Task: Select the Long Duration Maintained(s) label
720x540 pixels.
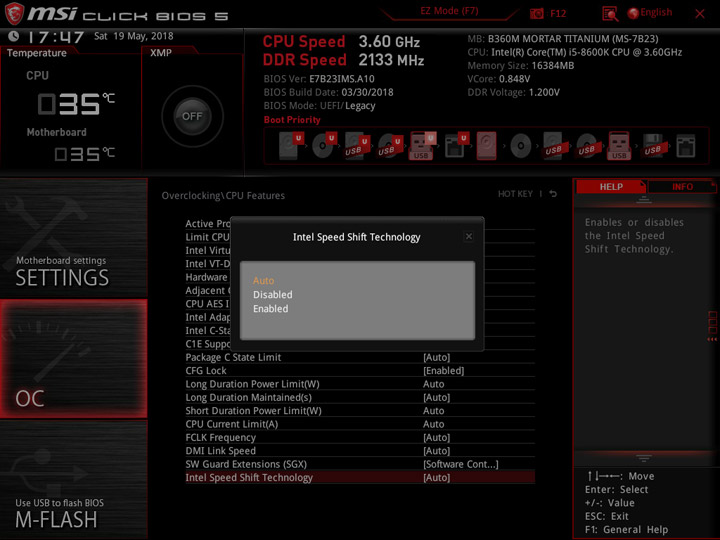Action: pos(248,398)
